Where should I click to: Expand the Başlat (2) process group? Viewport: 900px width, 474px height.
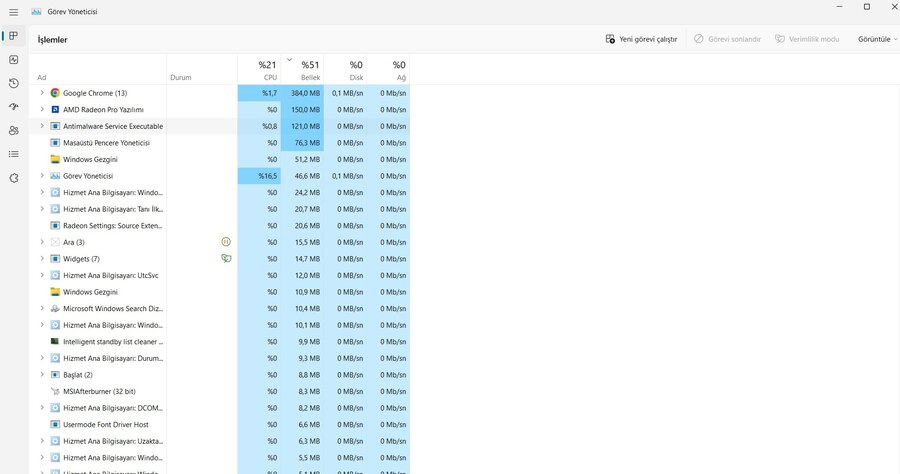click(x=41, y=375)
